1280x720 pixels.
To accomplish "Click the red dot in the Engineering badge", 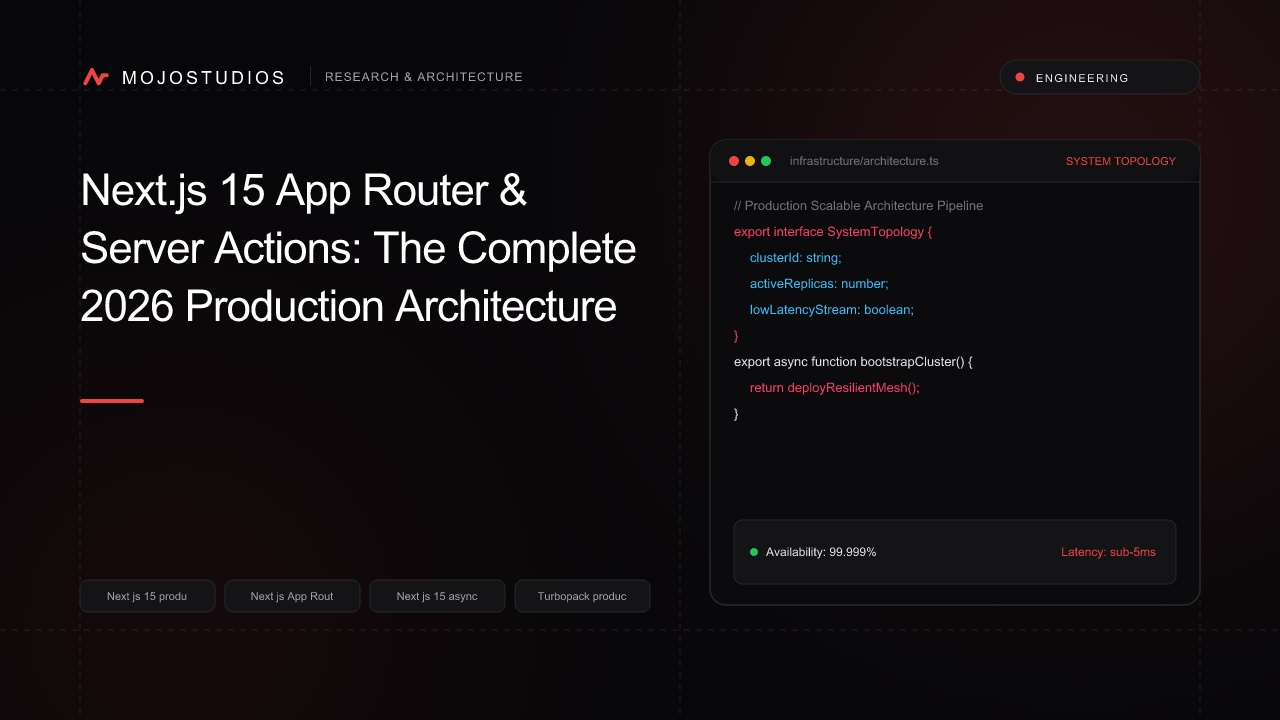I will click(x=1020, y=77).
